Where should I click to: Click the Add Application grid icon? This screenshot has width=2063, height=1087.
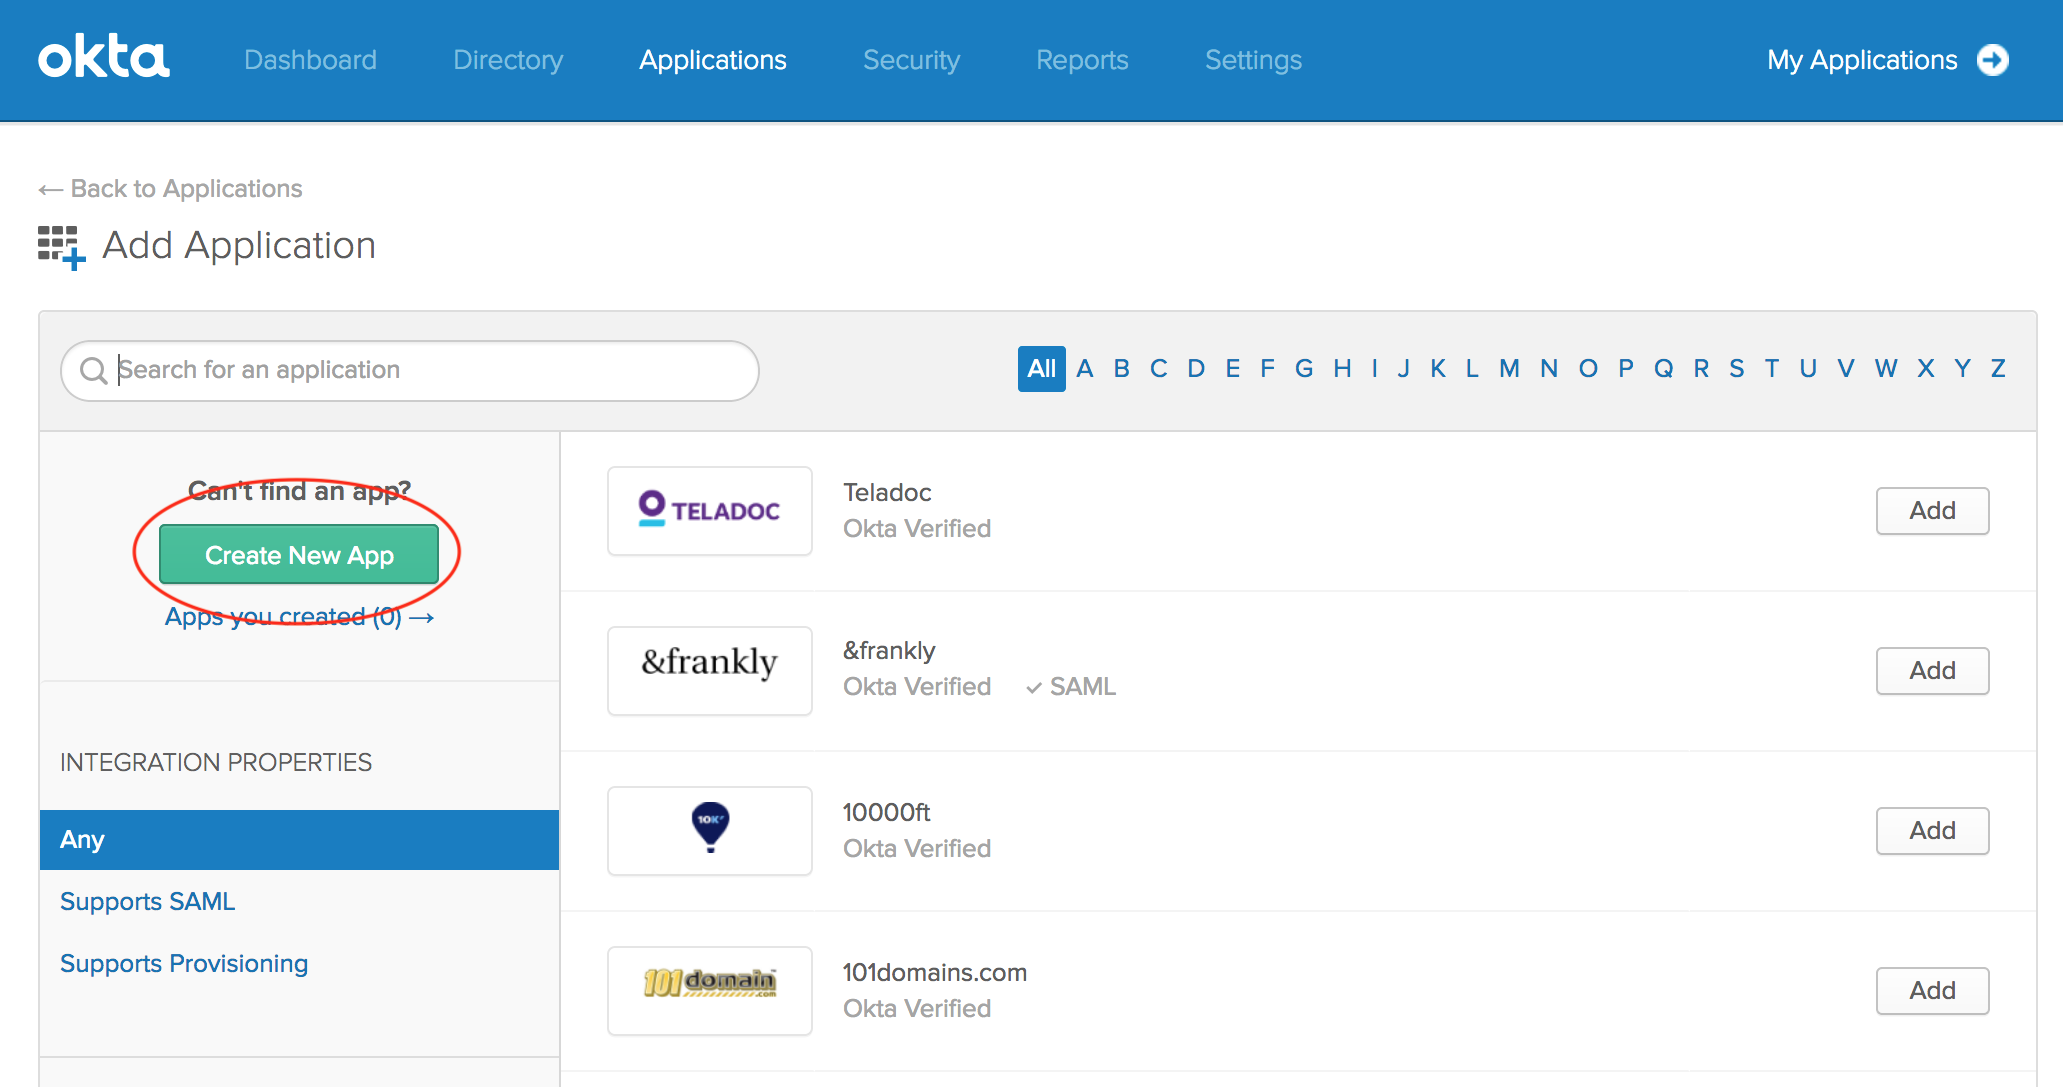point(61,247)
